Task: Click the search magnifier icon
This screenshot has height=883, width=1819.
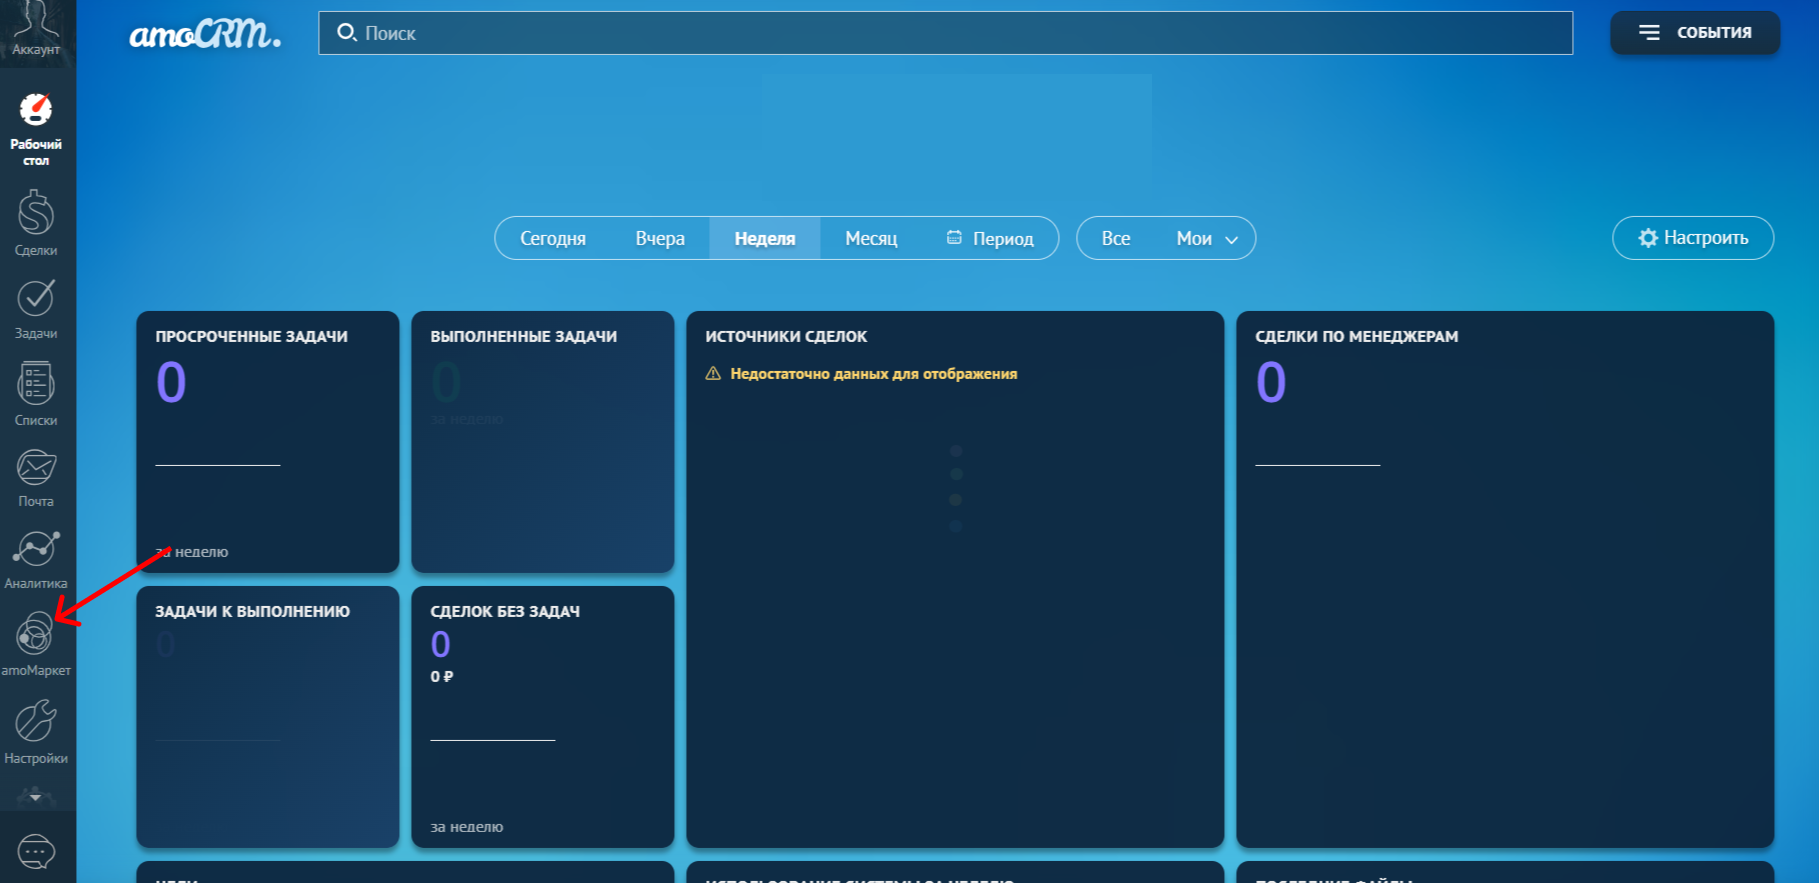Action: point(346,33)
